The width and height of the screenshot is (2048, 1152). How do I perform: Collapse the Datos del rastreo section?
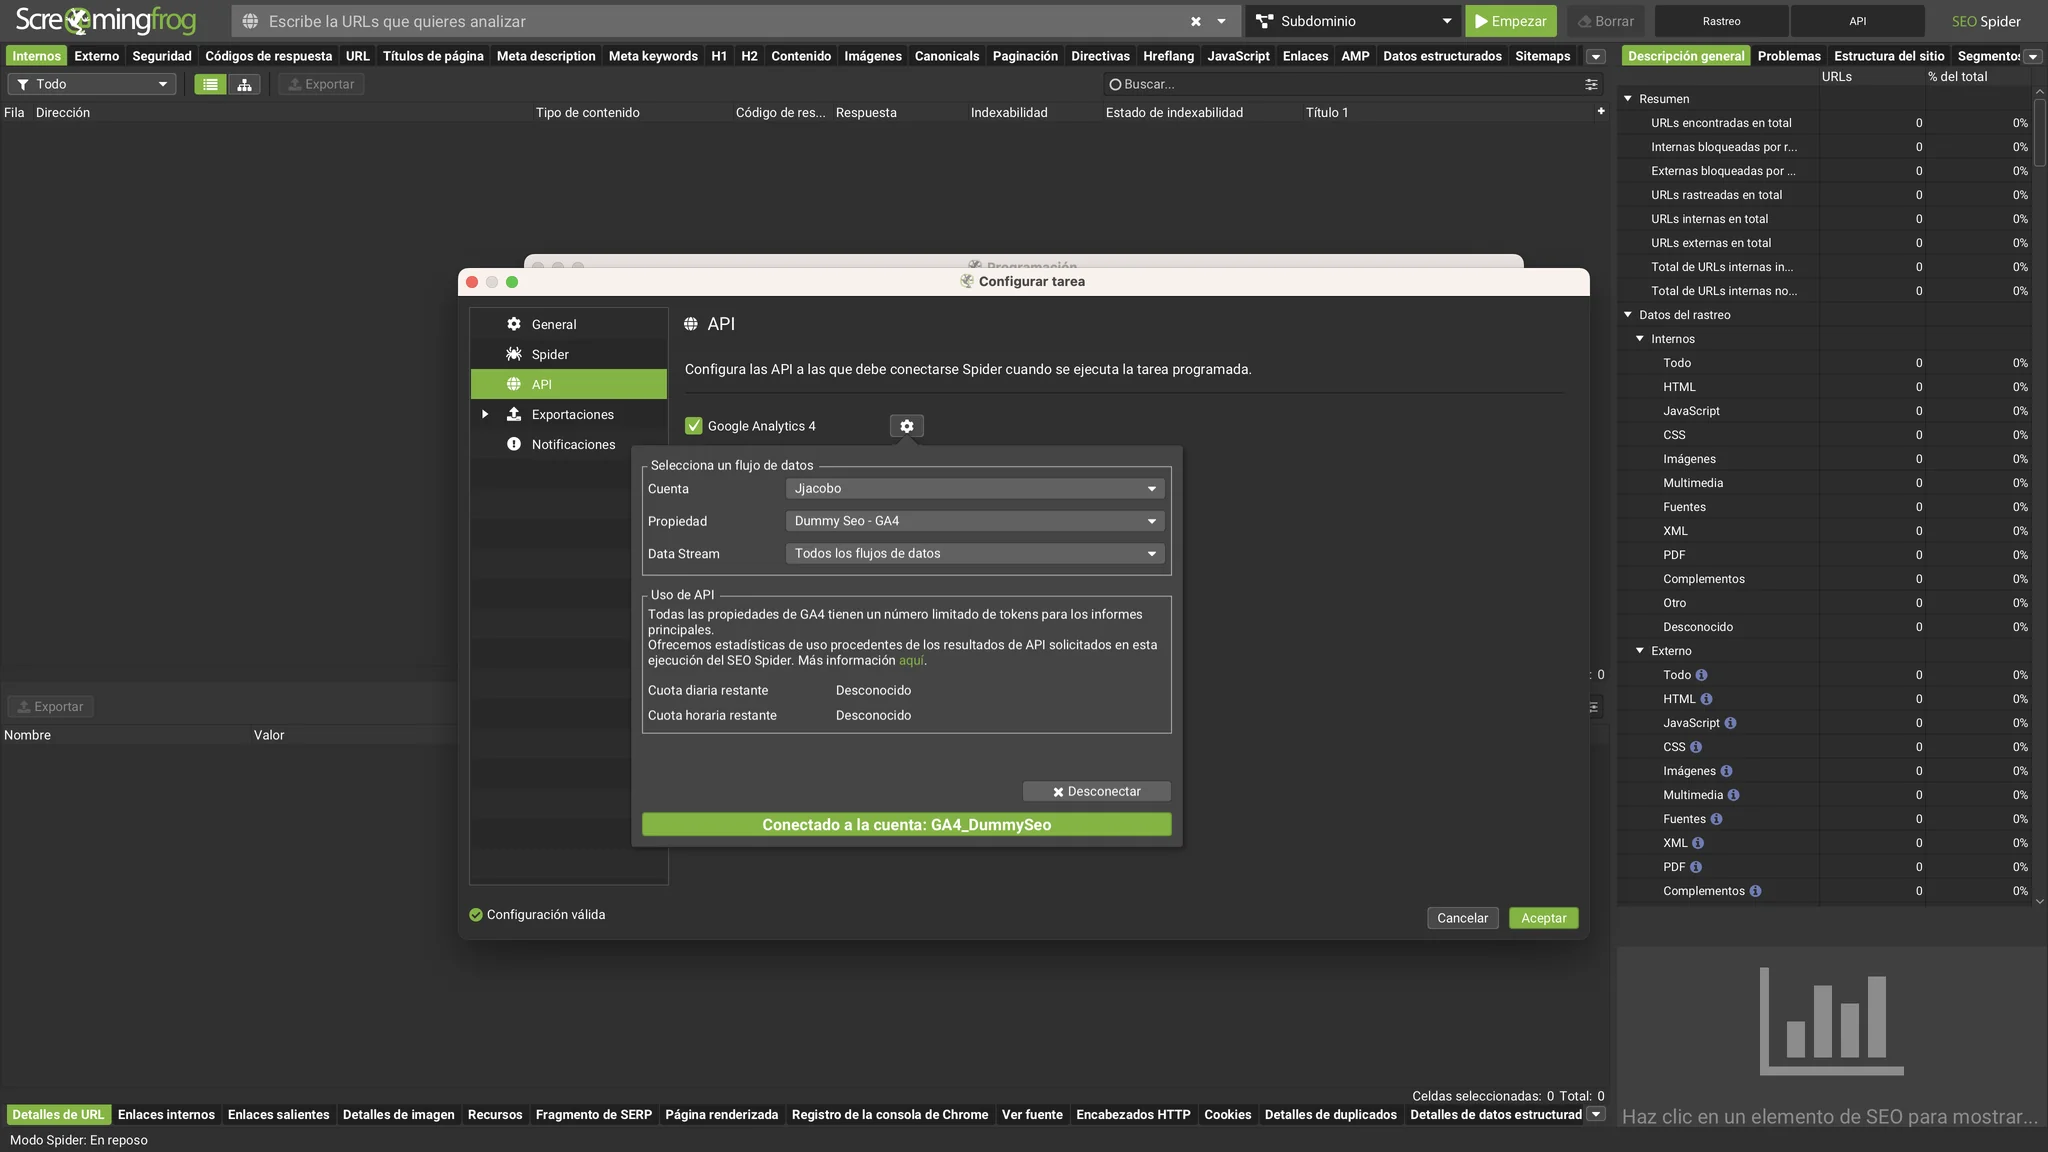point(1628,314)
